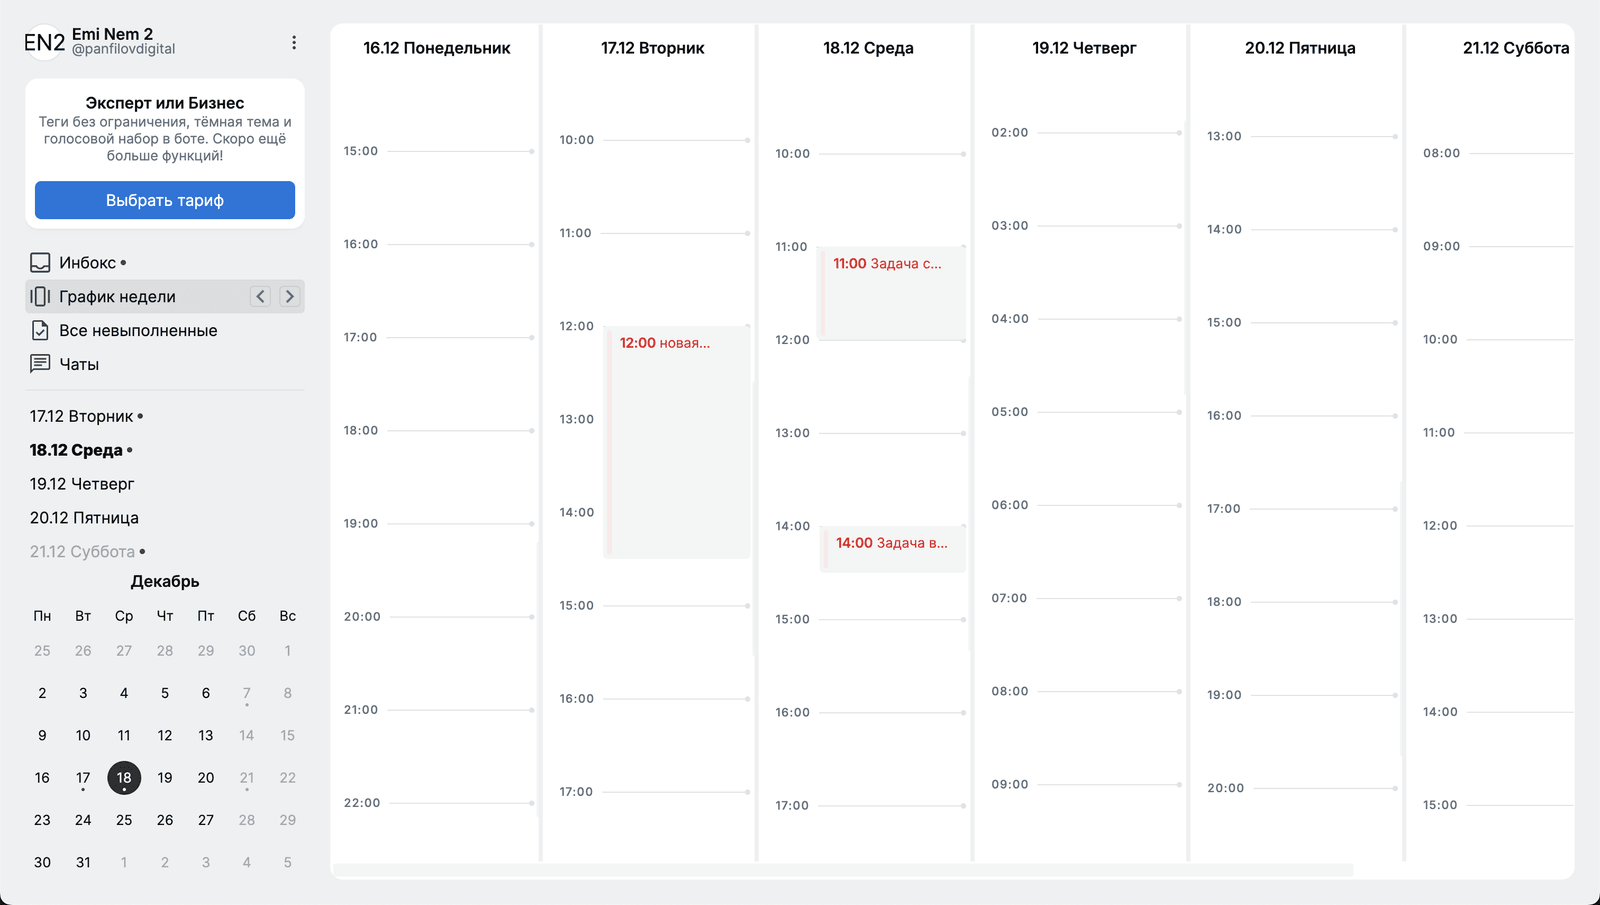Click the unfinished tasks checklist icon
The image size is (1600, 905).
[x=40, y=331]
